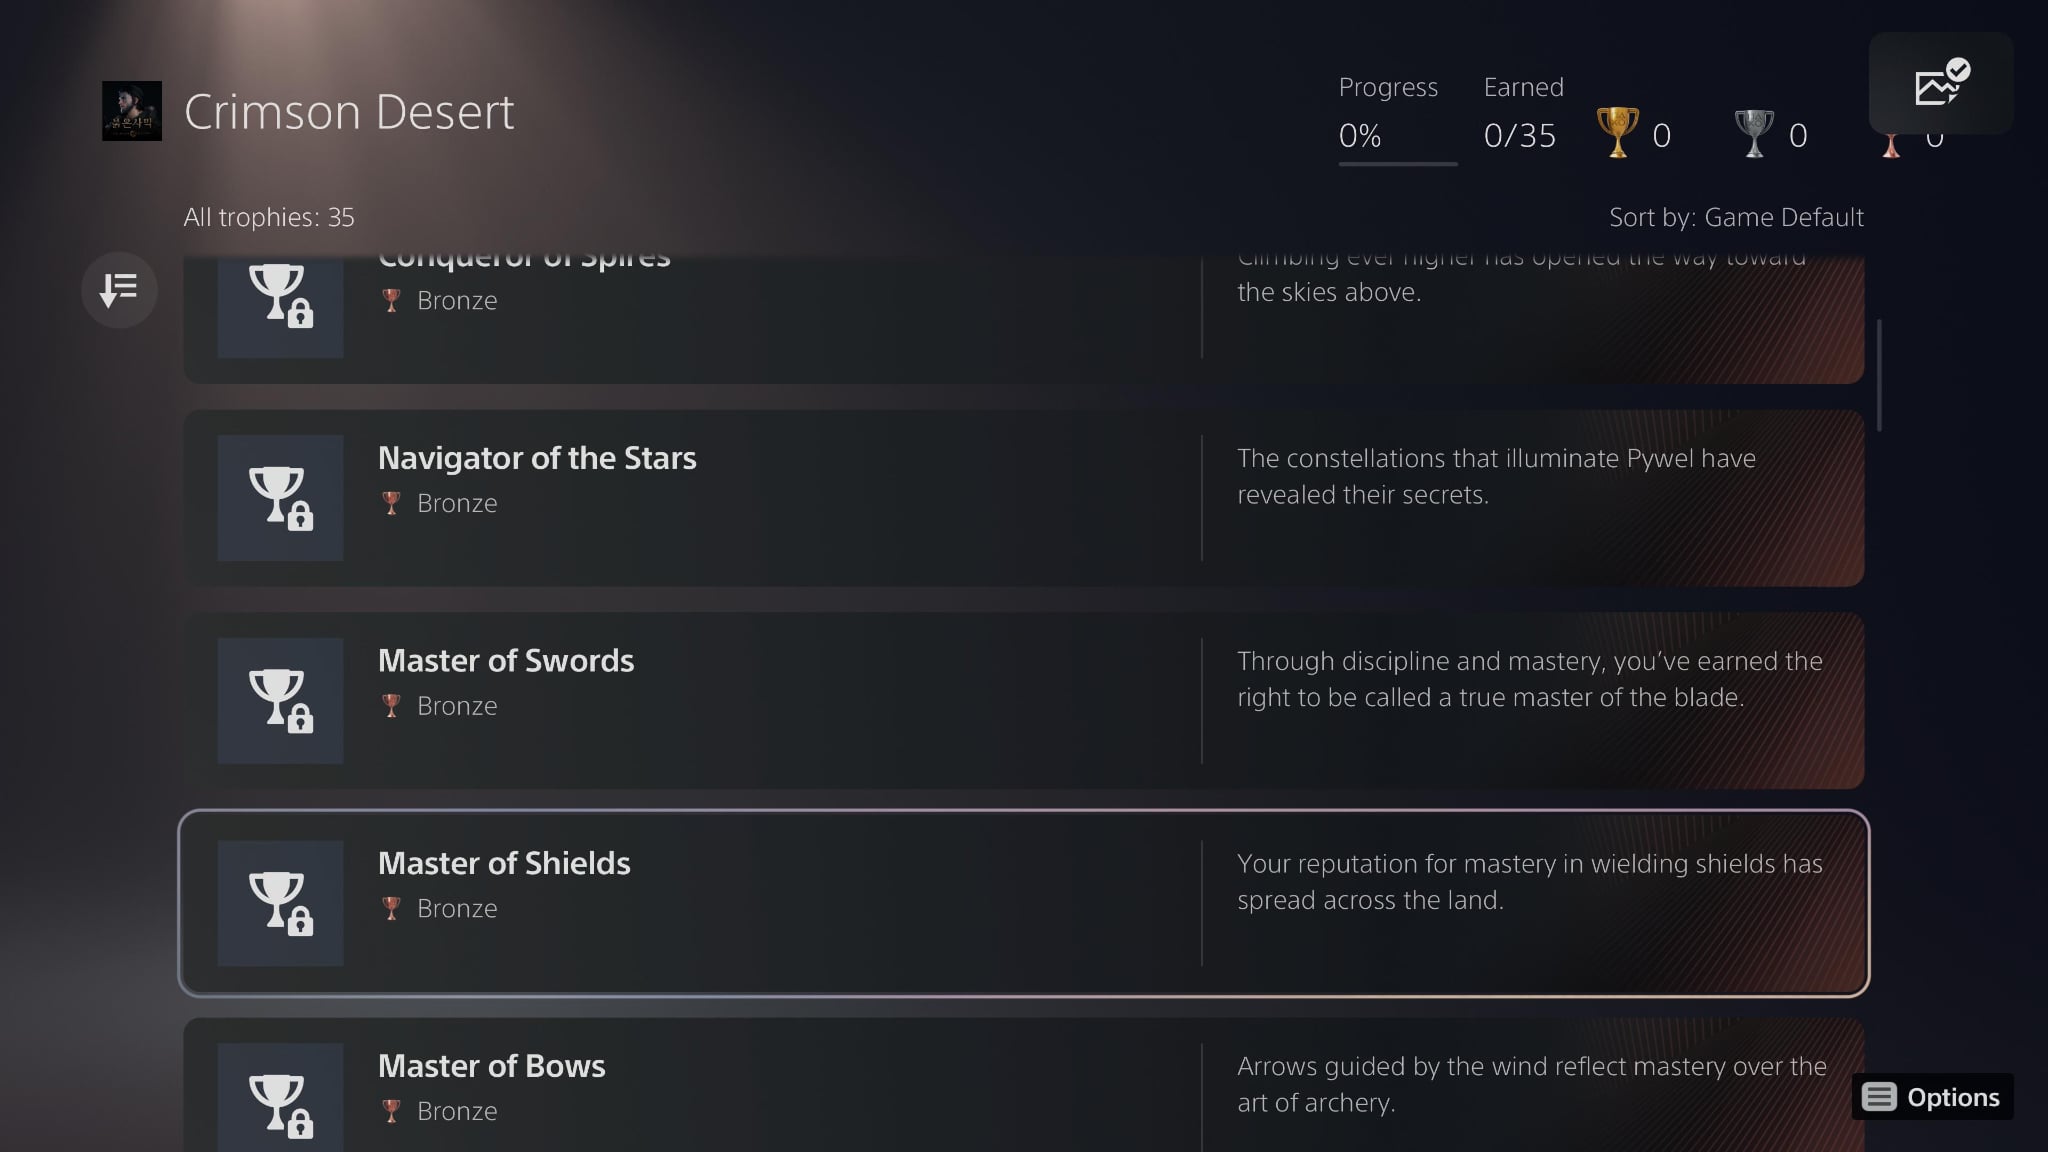
Task: Click the Crimson Desert title text
Action: click(348, 111)
